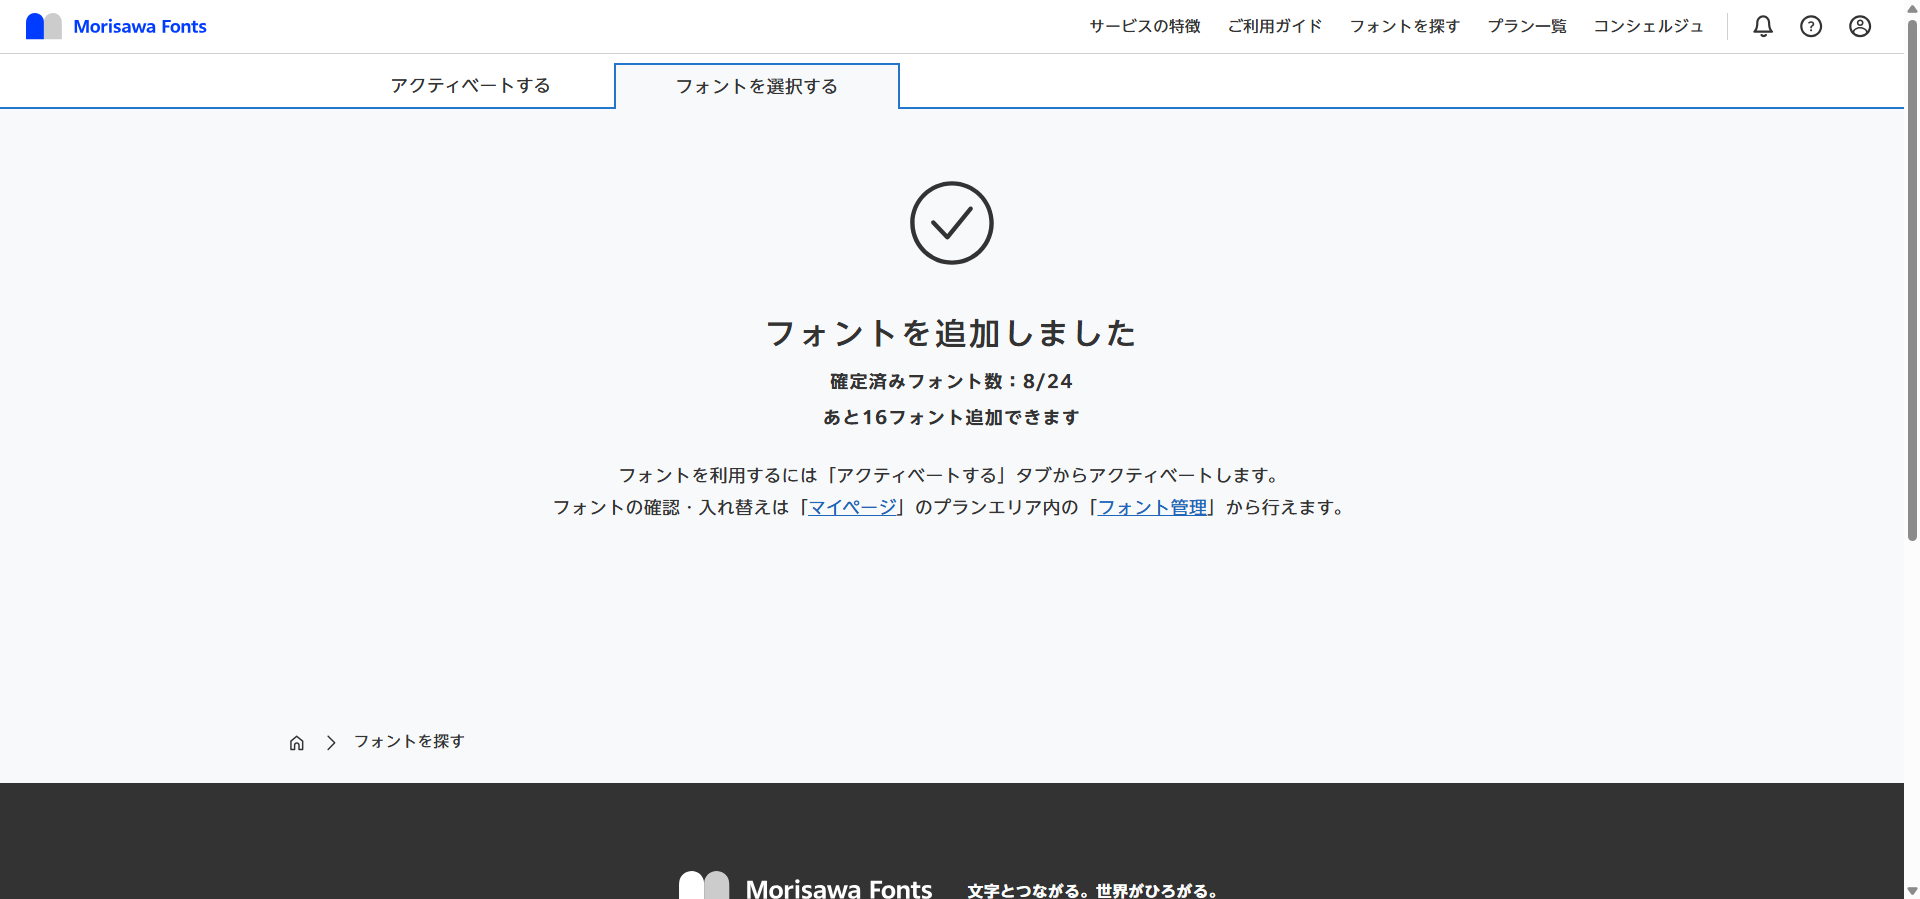Switch to the アクティベートする tab
The width and height of the screenshot is (1920, 899).
coord(471,85)
